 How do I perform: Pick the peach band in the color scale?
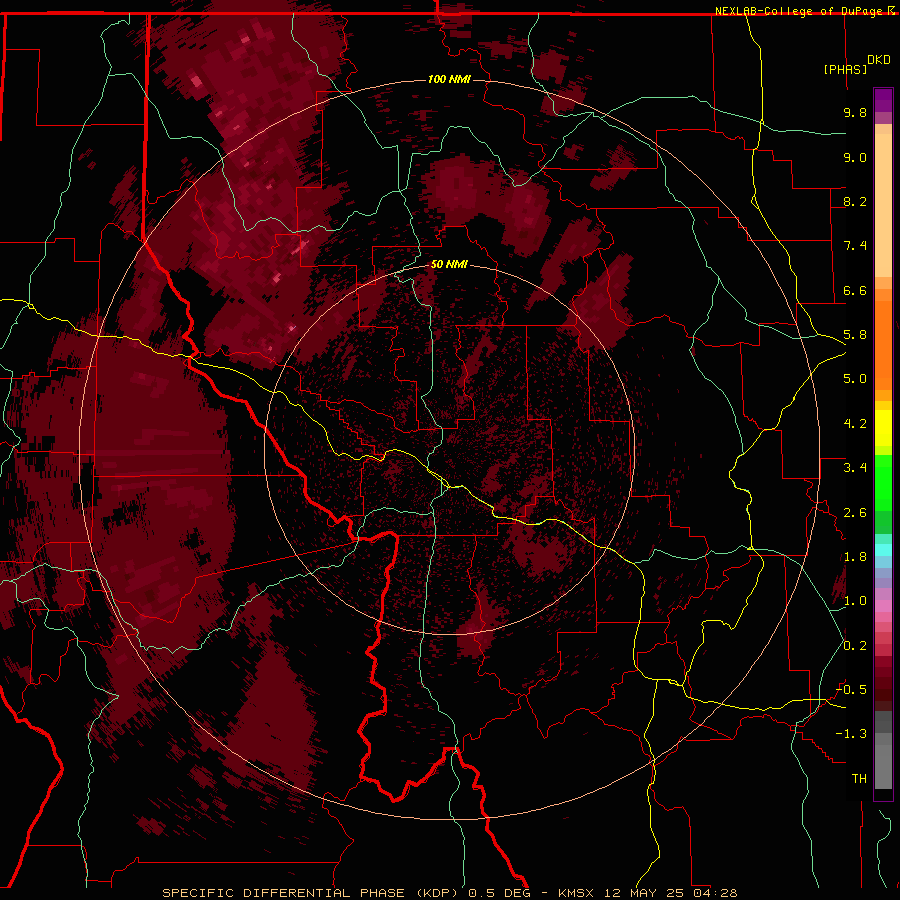tap(883, 205)
